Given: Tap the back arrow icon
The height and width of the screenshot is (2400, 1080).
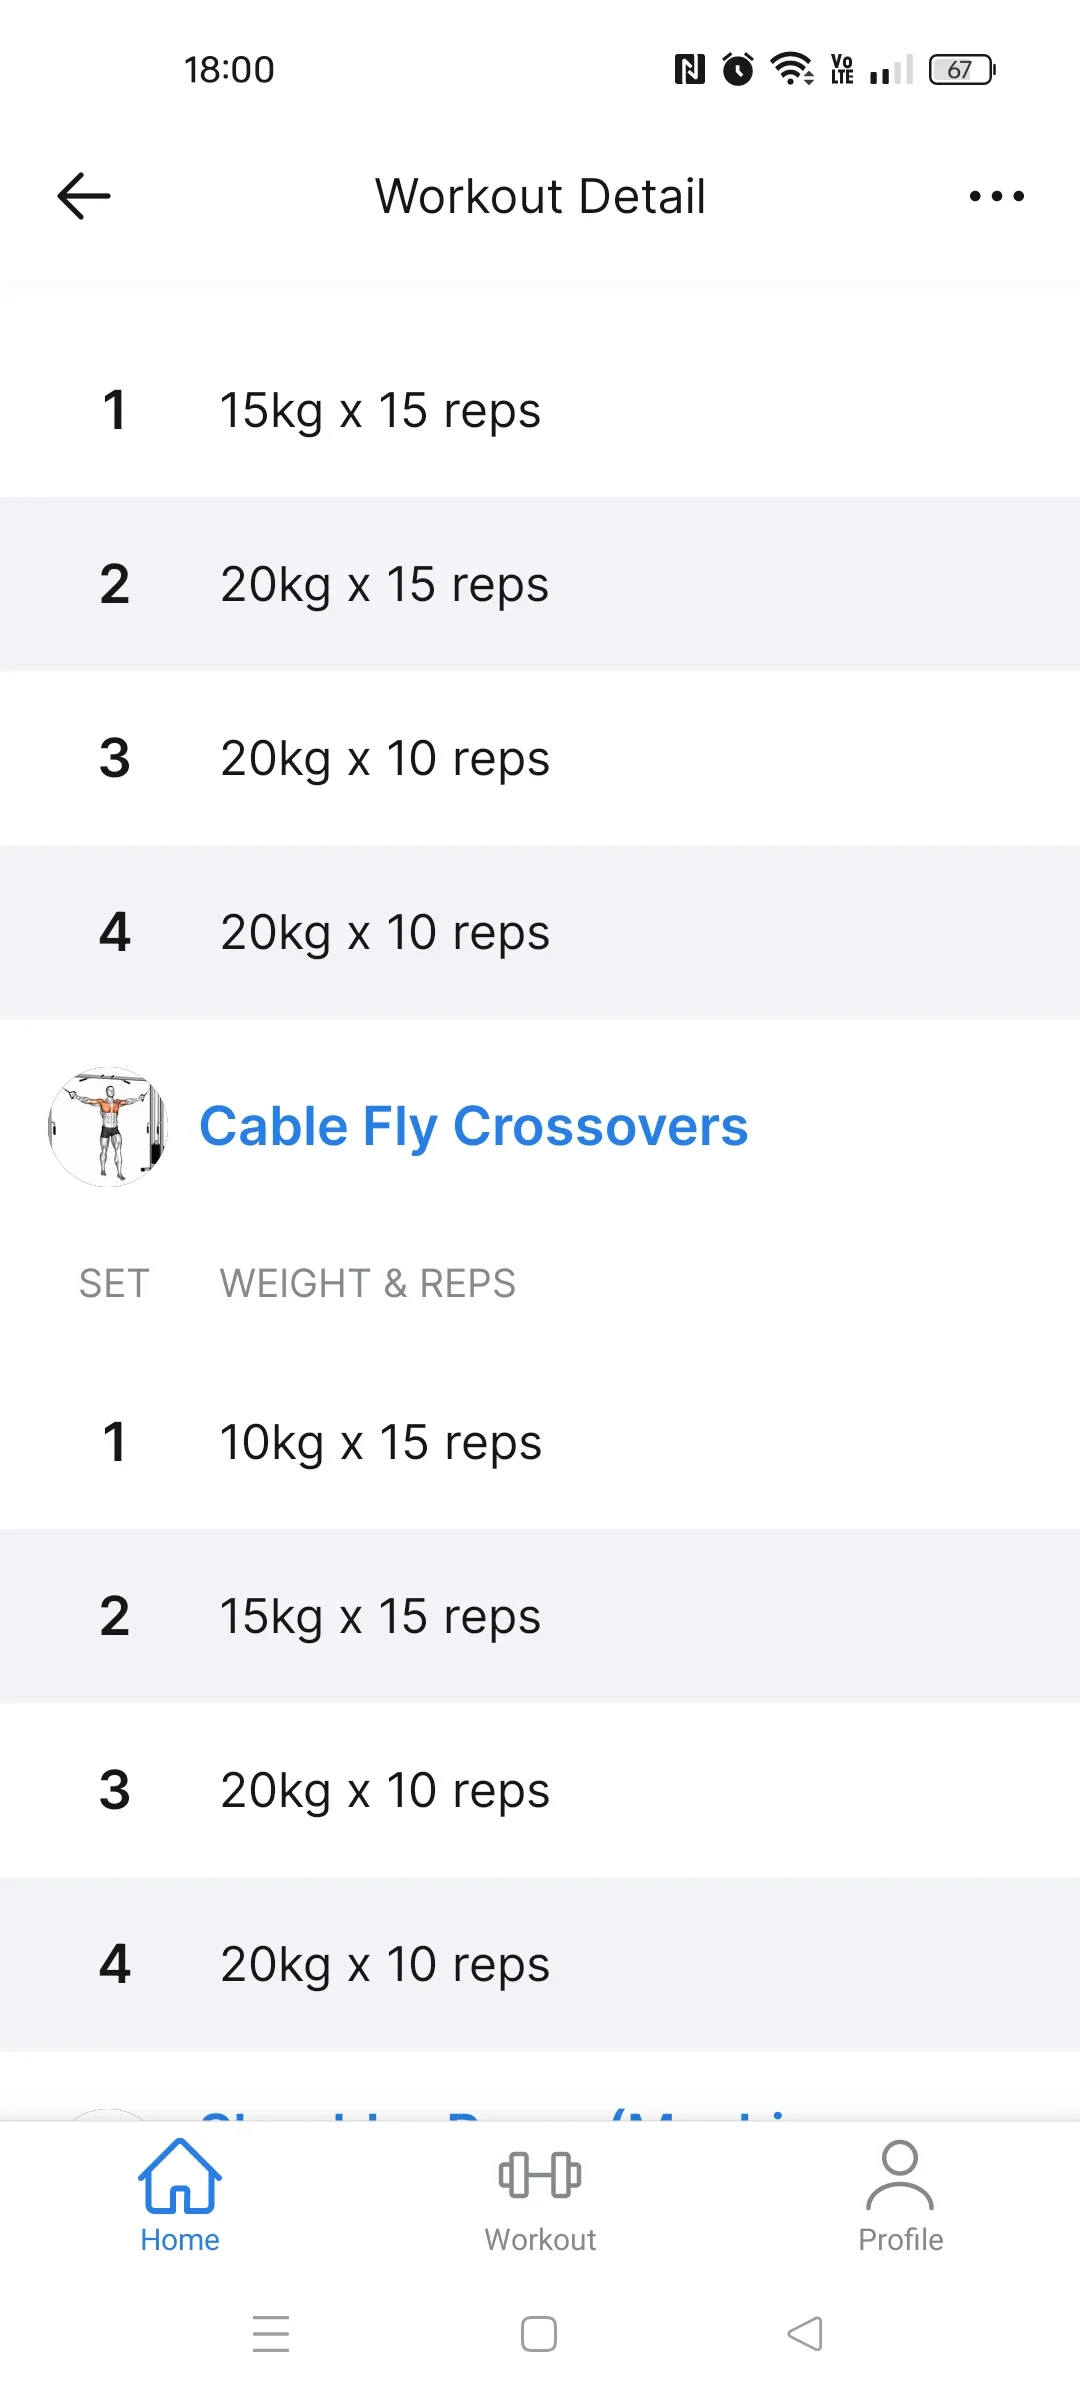Looking at the screenshot, I should (84, 196).
